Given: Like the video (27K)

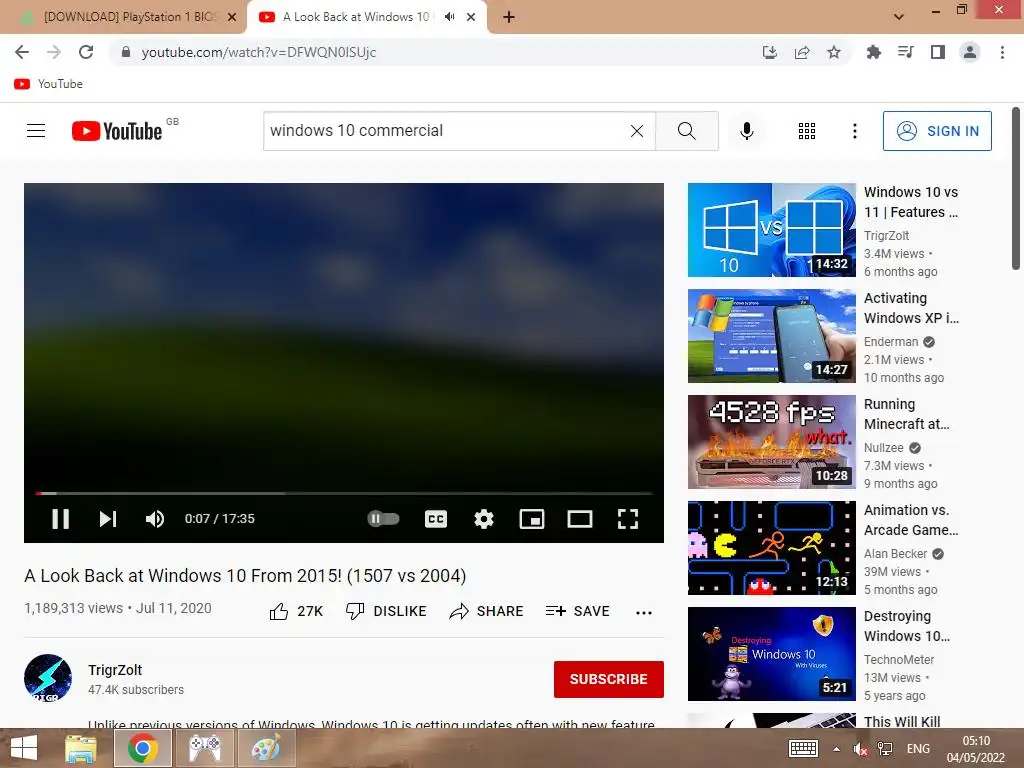Looking at the screenshot, I should (x=296, y=611).
